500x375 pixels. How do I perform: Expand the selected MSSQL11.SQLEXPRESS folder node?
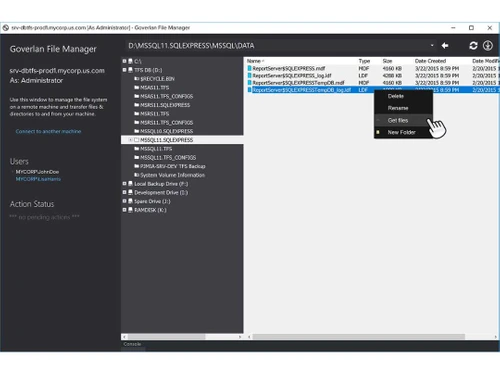[131, 140]
